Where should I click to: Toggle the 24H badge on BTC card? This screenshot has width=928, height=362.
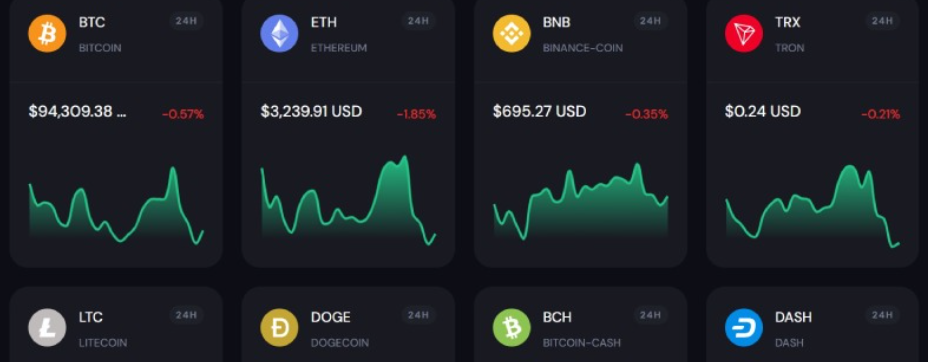(186, 21)
